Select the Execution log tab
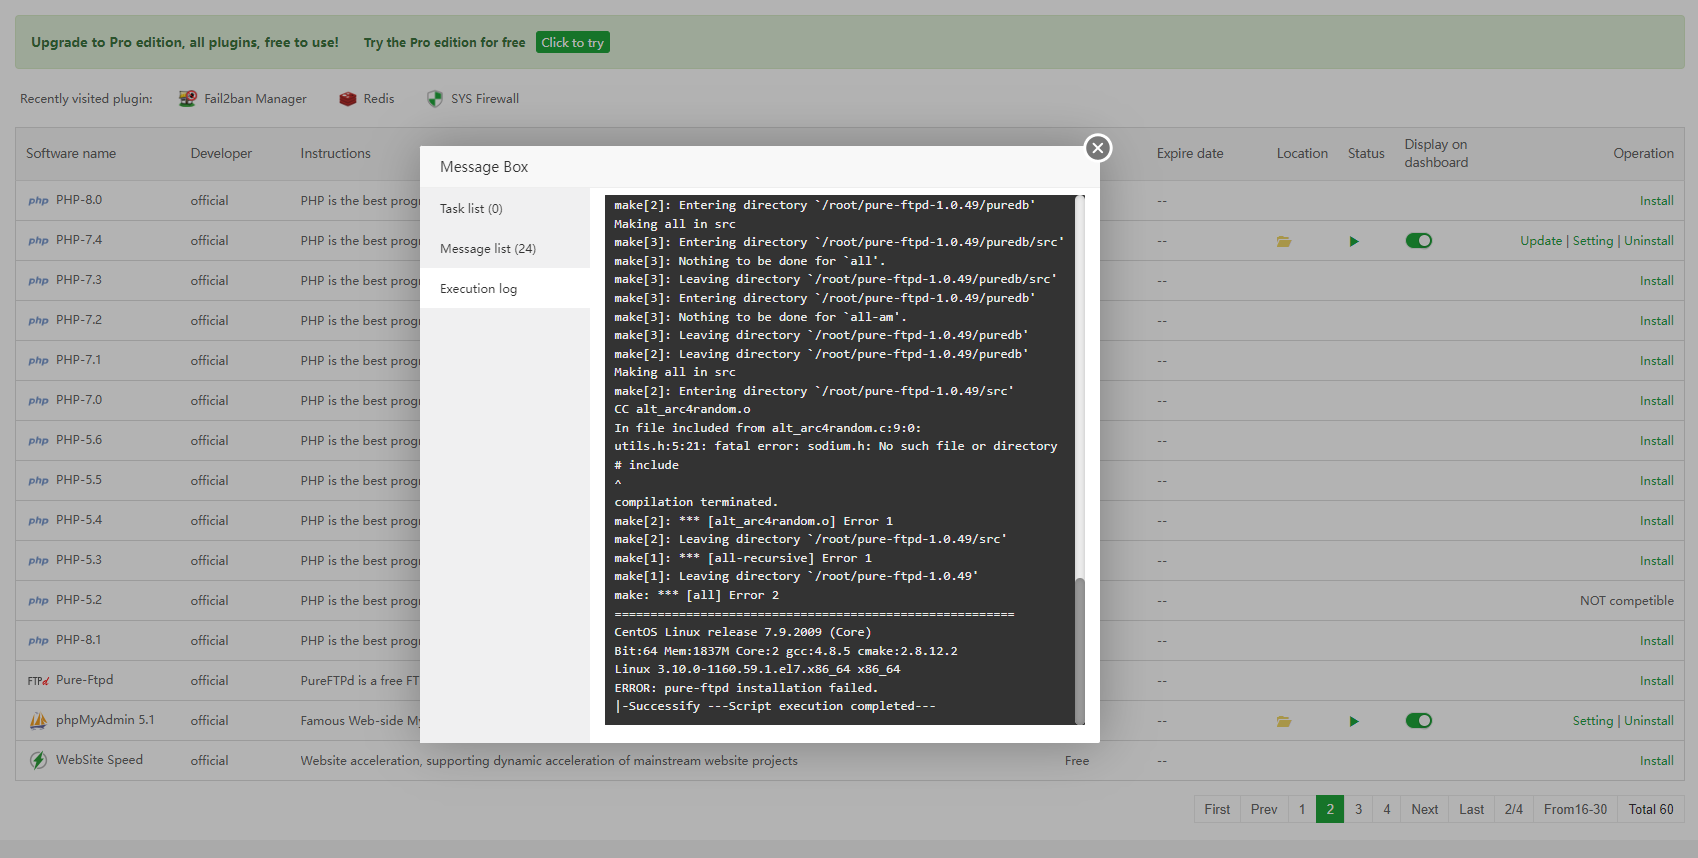 tap(478, 289)
